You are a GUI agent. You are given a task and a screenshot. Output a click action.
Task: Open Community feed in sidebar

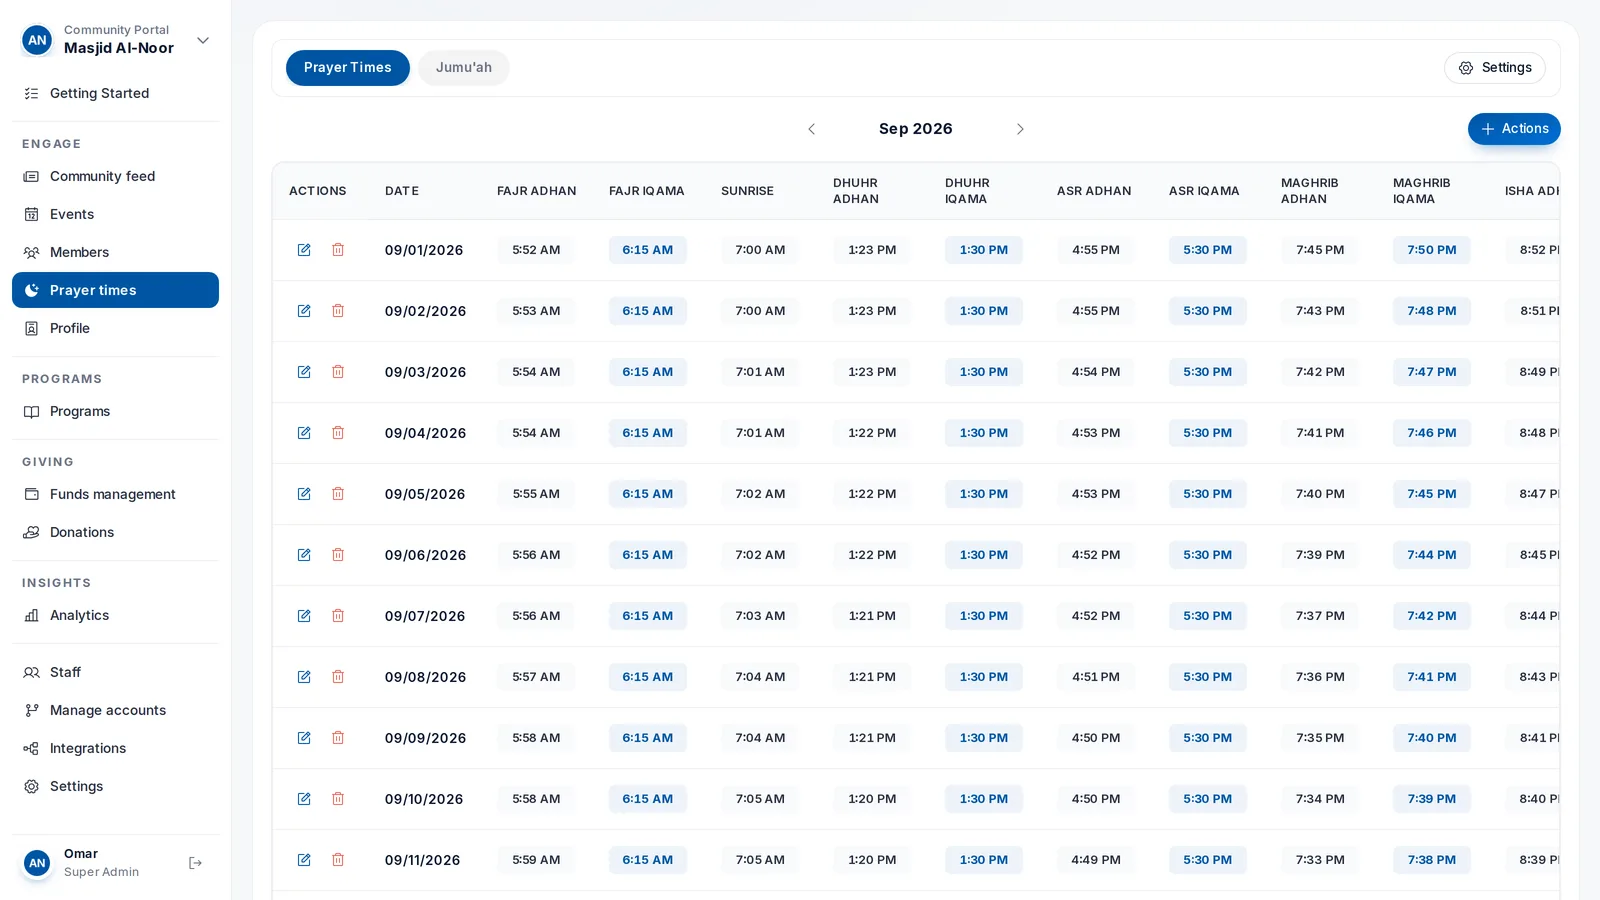coord(115,176)
